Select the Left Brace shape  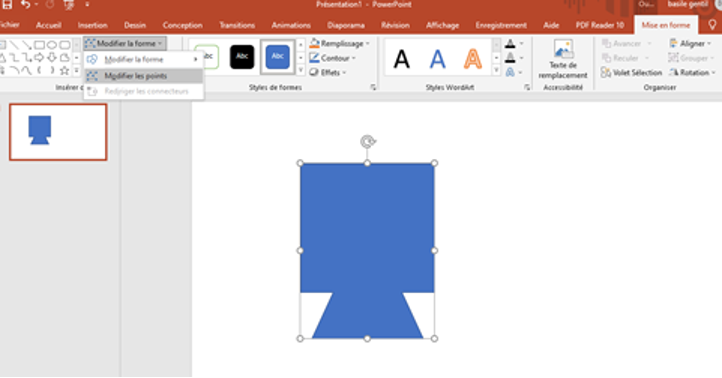click(39, 70)
